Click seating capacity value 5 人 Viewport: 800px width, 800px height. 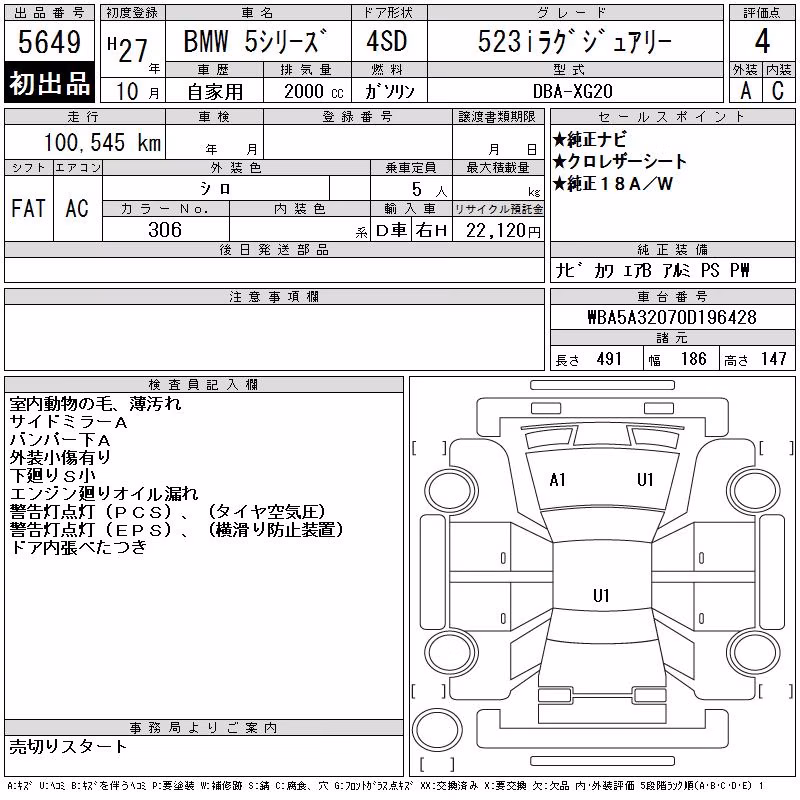pos(429,190)
